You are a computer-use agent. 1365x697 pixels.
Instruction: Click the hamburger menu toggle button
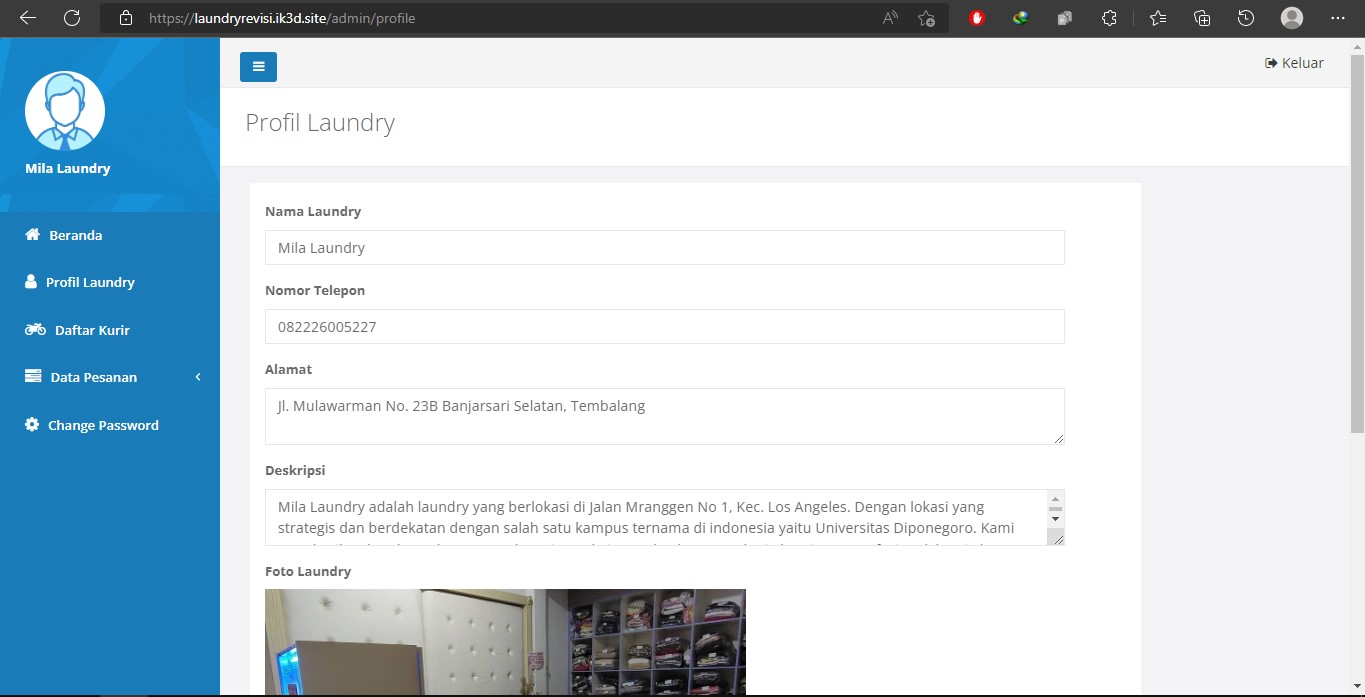258,67
